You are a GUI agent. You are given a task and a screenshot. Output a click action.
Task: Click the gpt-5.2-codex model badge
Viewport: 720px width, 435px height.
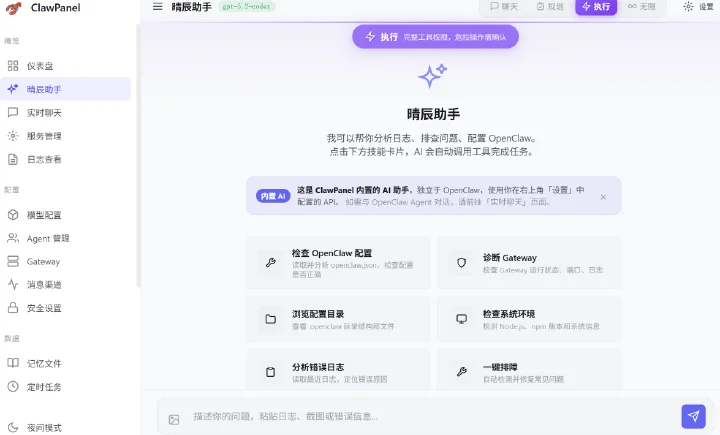pos(247,6)
